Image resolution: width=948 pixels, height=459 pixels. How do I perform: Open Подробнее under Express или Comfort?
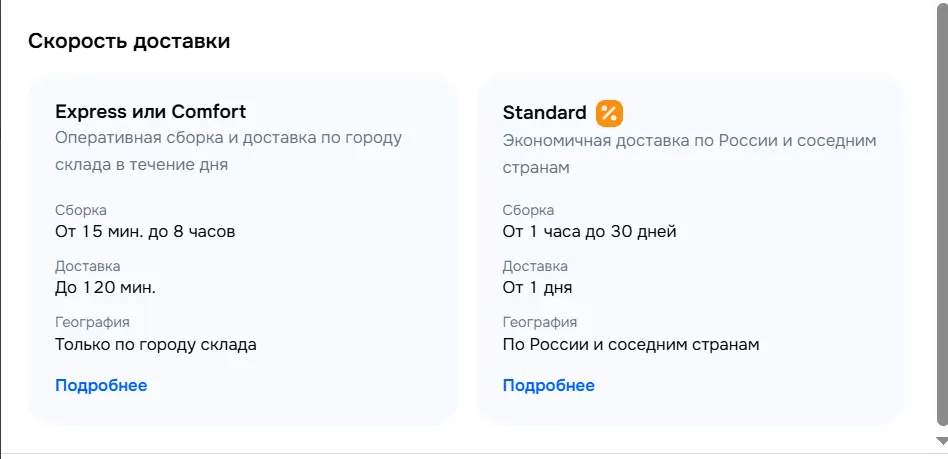coord(101,386)
